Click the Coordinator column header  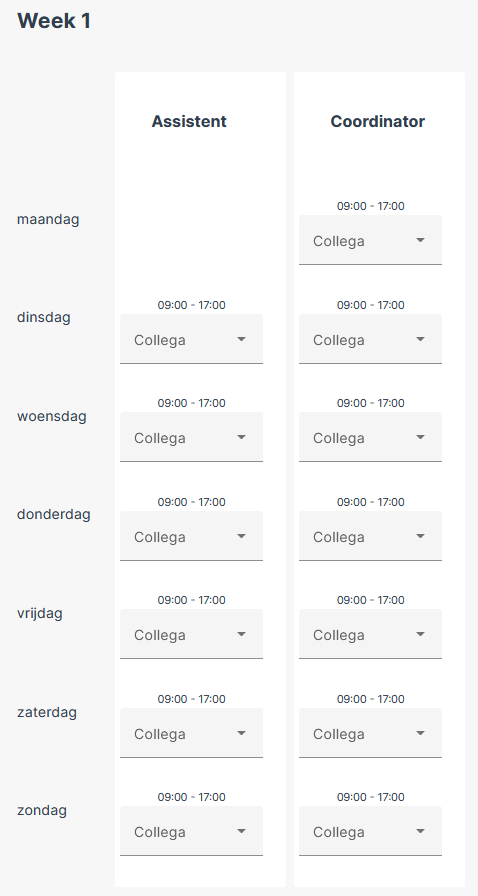tap(378, 122)
